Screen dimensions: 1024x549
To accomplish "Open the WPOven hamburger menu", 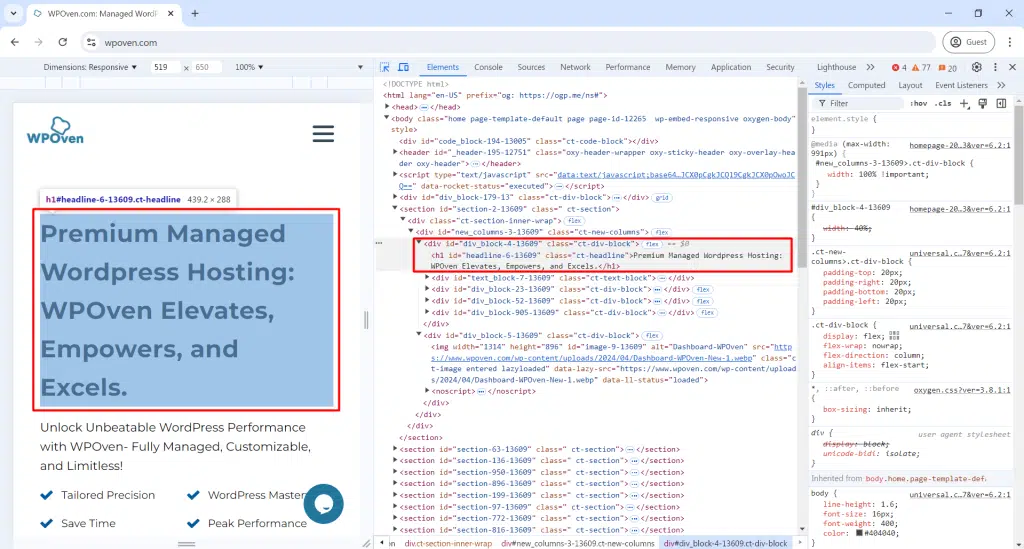I will 323,134.
